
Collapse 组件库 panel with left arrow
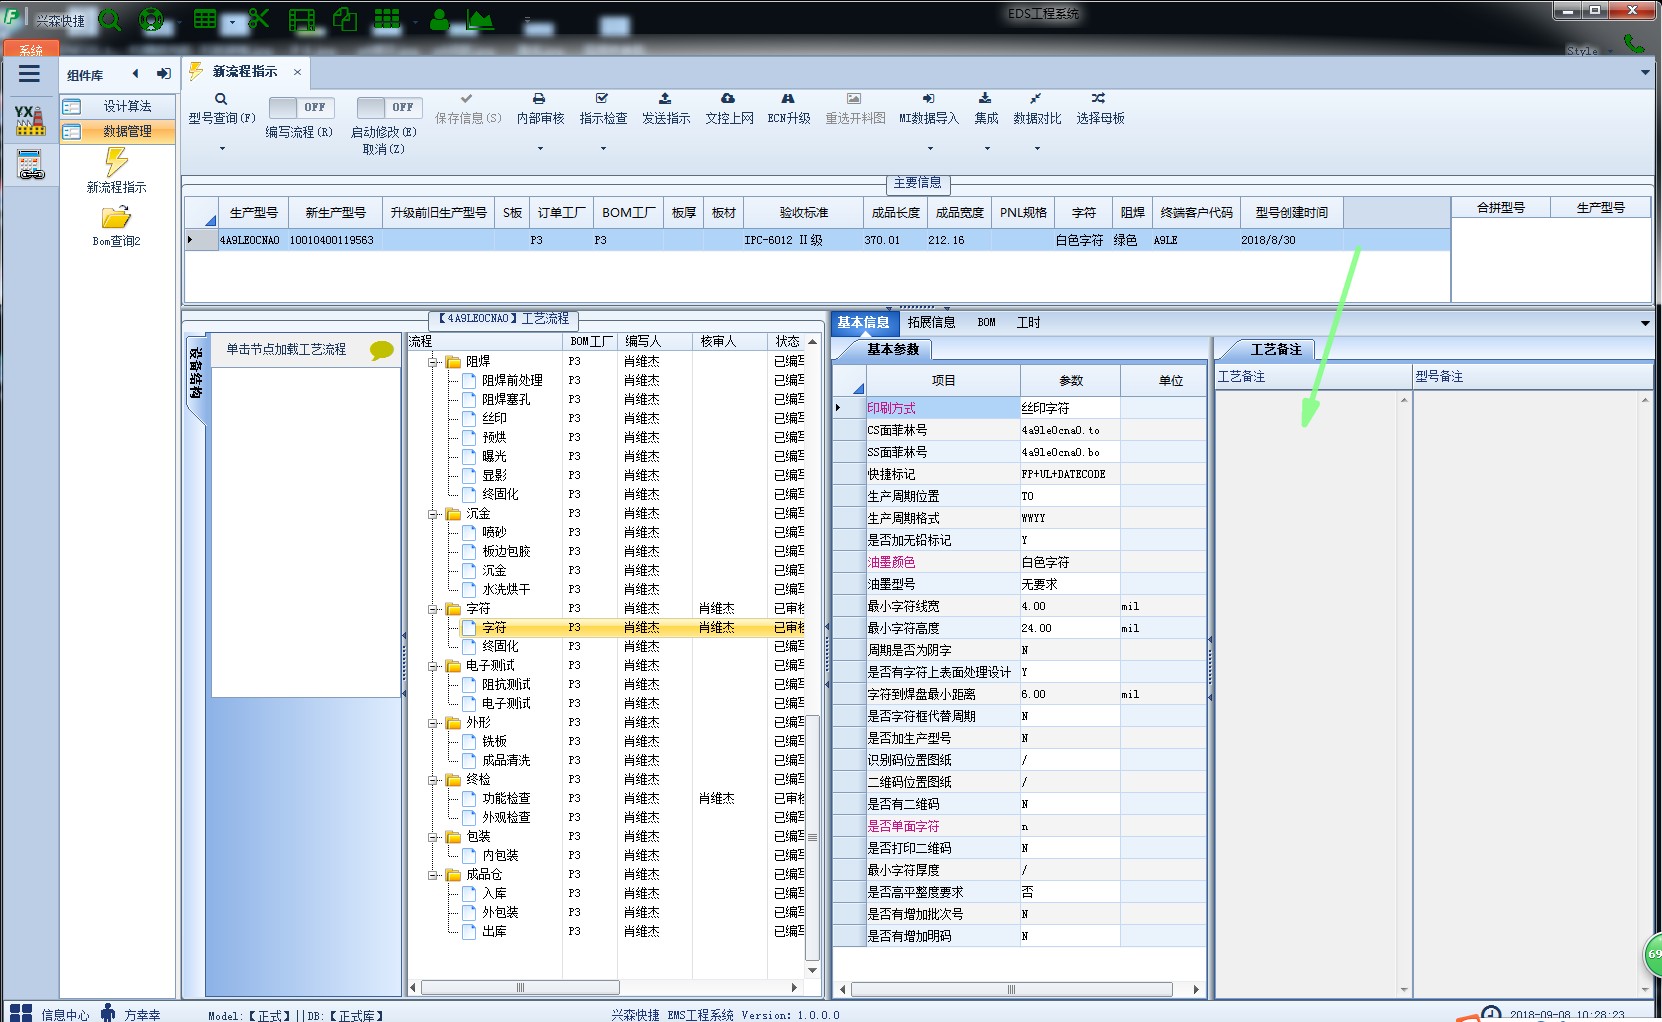tap(136, 73)
